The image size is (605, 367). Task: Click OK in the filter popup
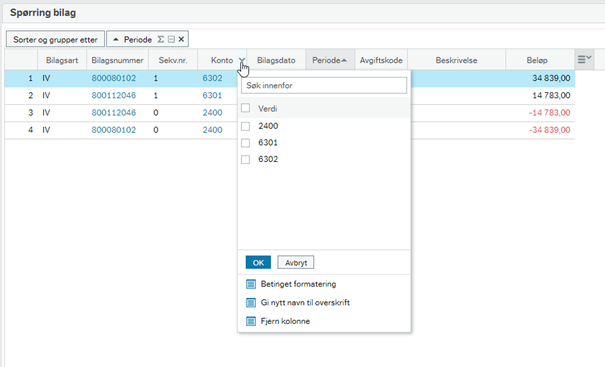(258, 262)
